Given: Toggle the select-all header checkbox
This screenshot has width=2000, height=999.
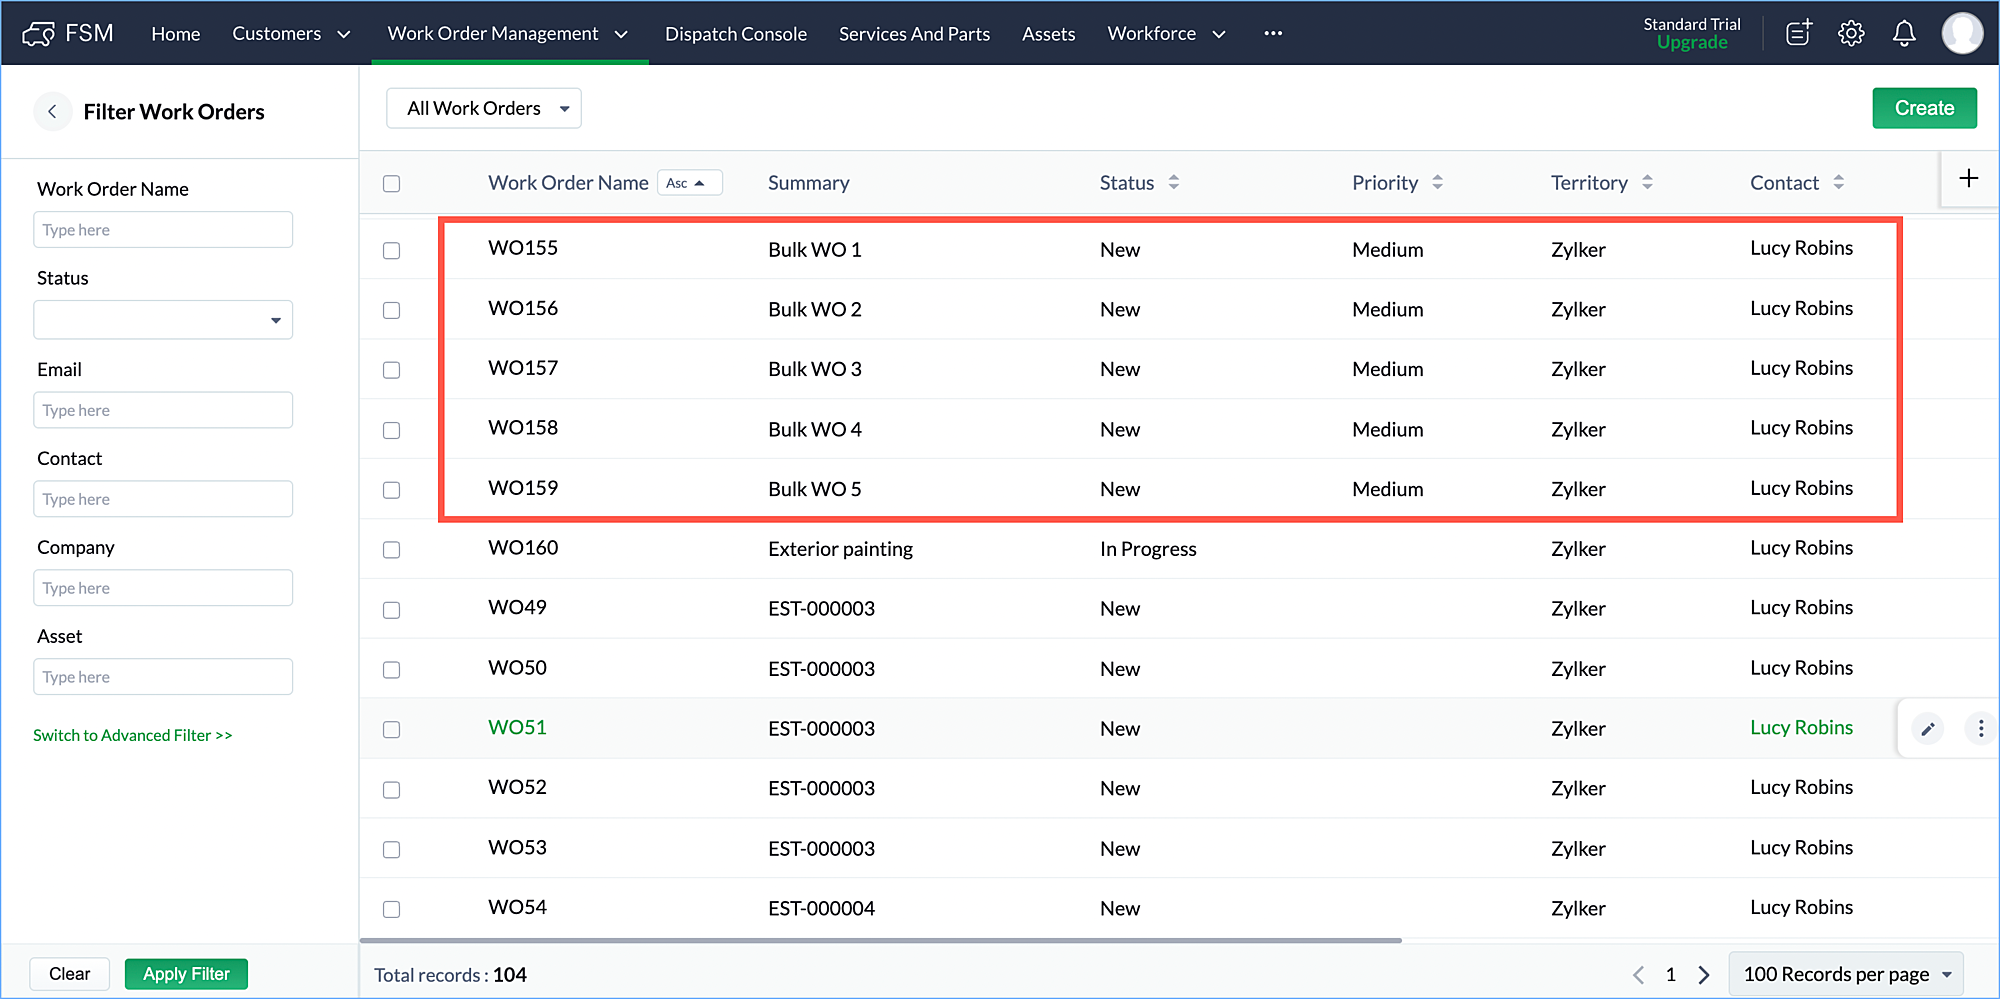Looking at the screenshot, I should coord(392,183).
